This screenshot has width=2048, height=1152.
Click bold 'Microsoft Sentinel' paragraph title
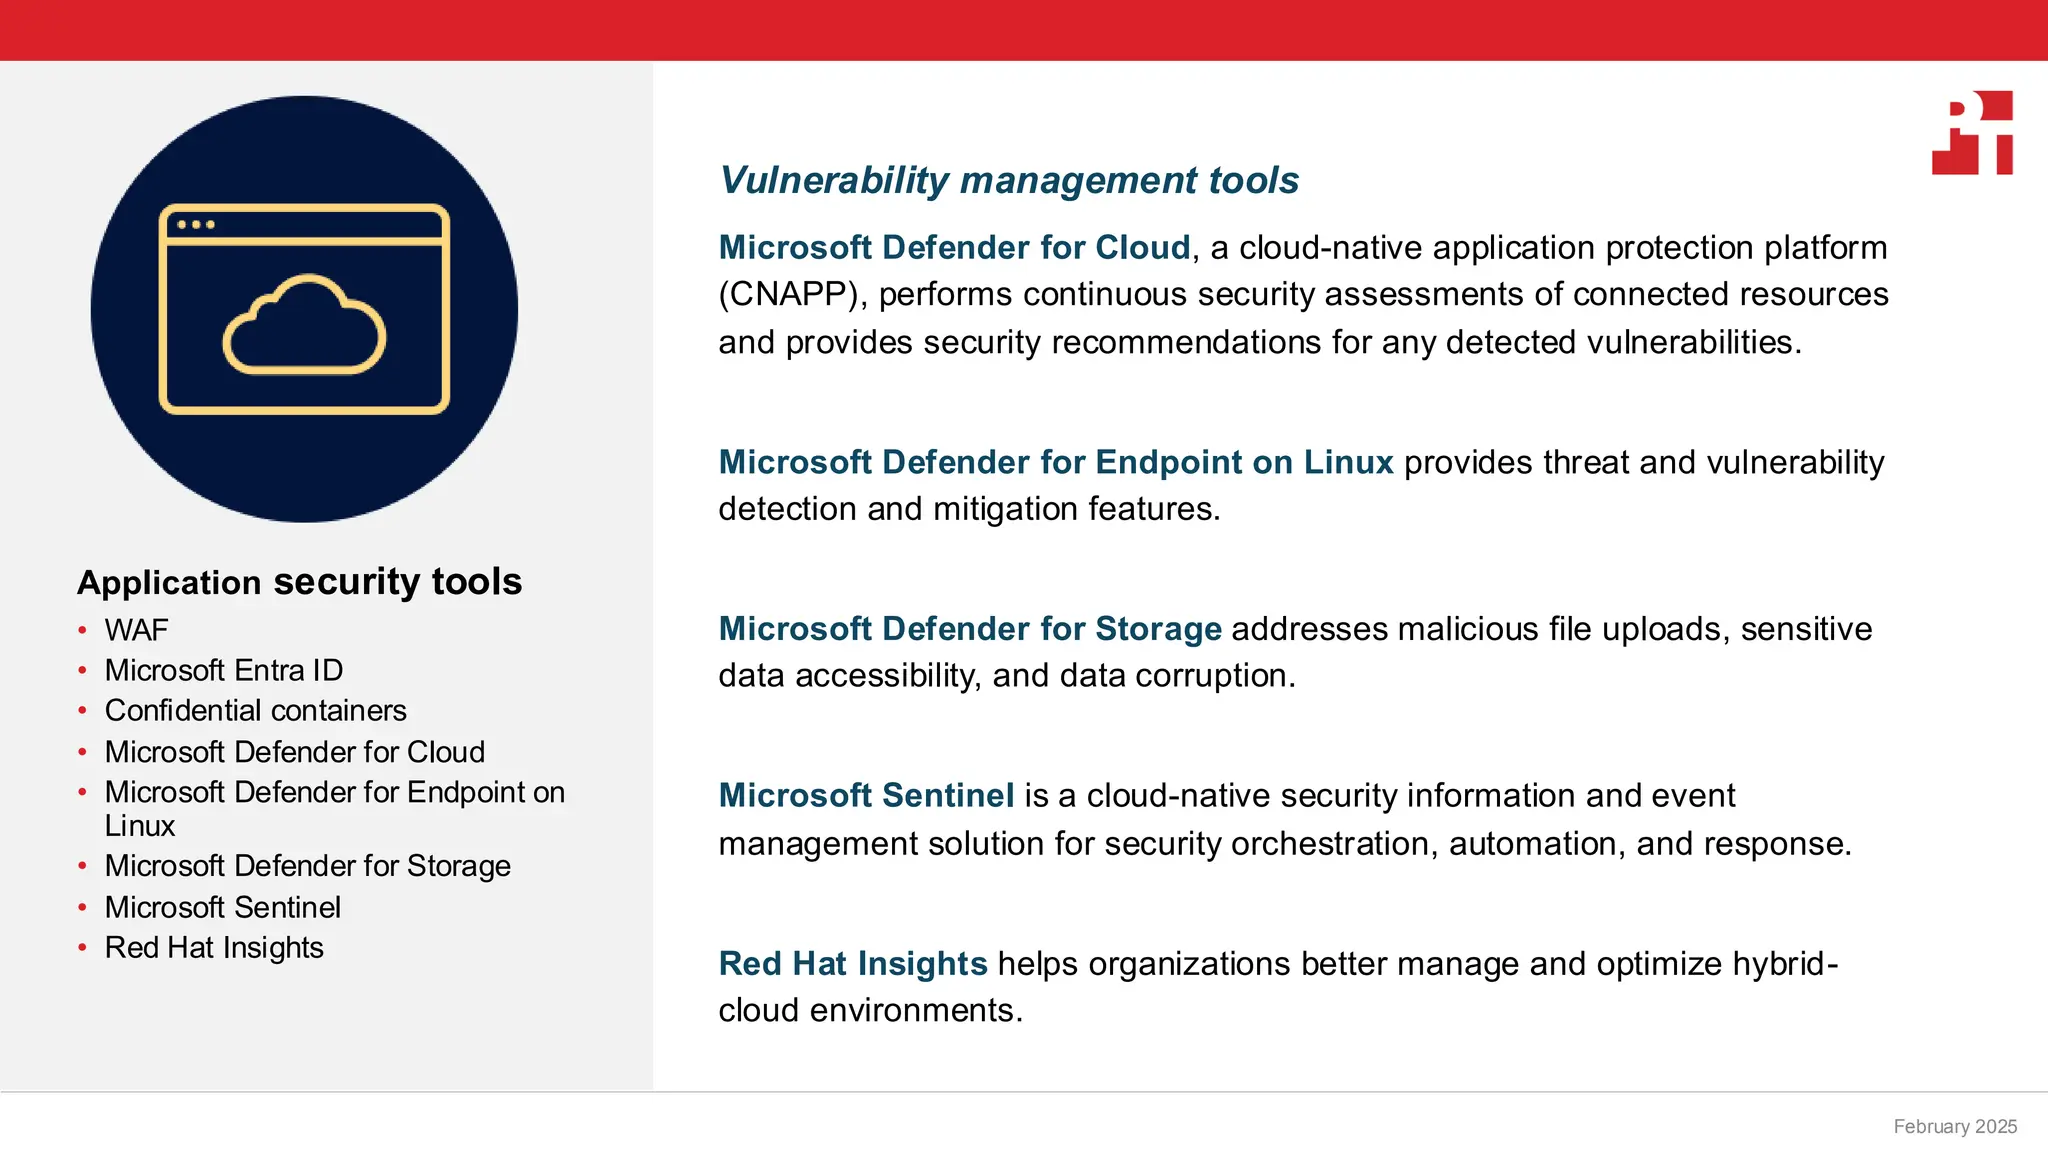(x=867, y=796)
